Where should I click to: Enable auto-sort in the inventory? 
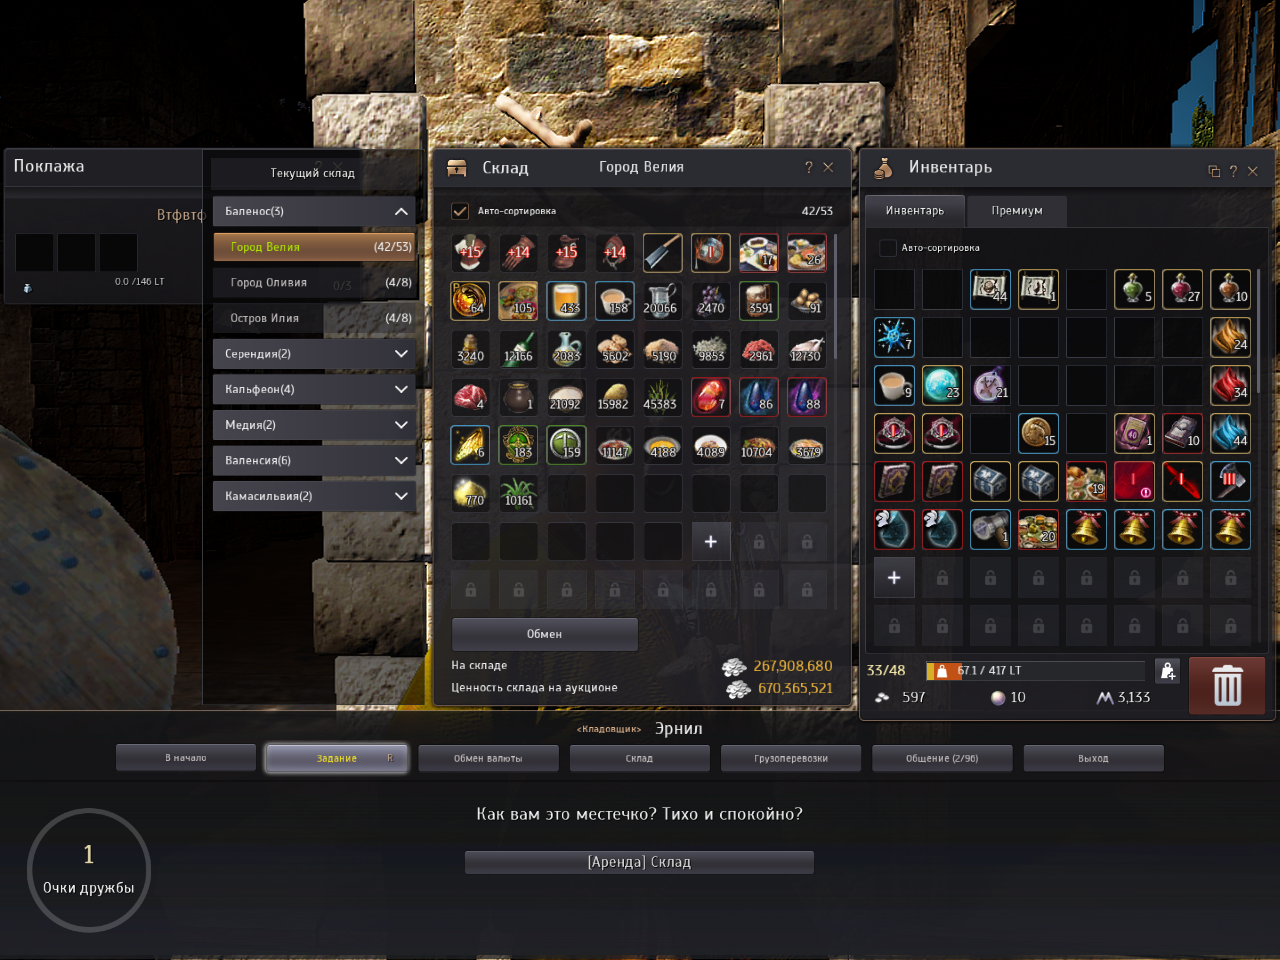[x=887, y=247]
